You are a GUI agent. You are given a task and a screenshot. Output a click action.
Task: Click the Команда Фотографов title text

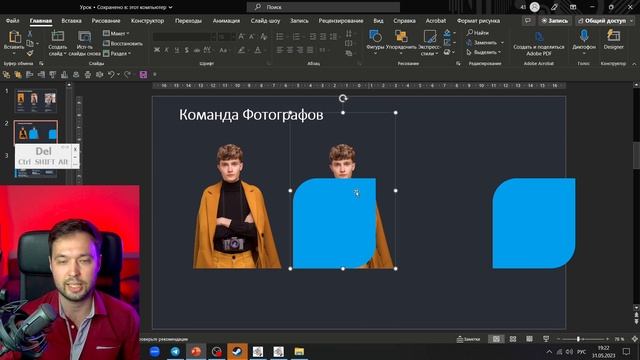pyautogui.click(x=251, y=115)
